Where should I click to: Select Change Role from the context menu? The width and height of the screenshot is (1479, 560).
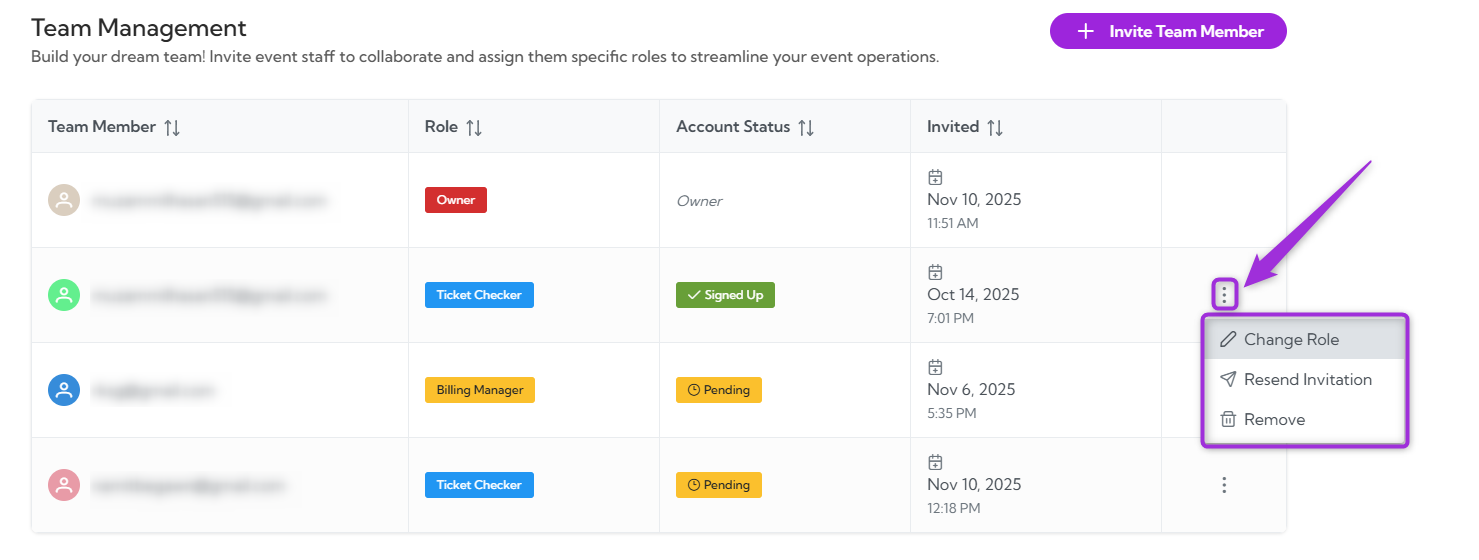1291,340
